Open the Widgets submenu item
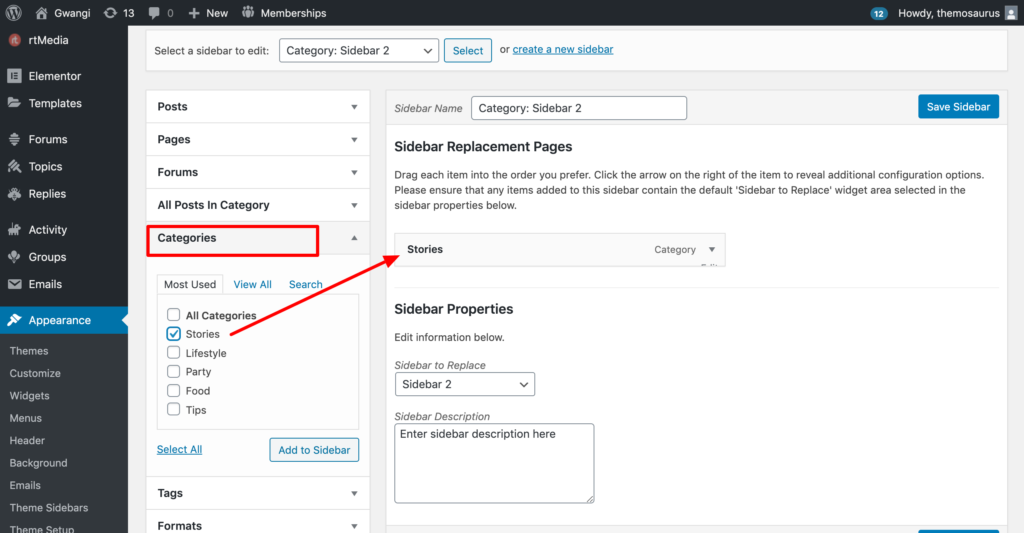The image size is (1024, 533). click(29, 396)
